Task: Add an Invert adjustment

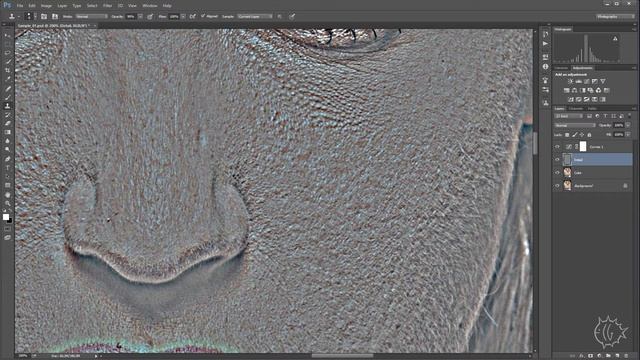Action: click(x=571, y=99)
